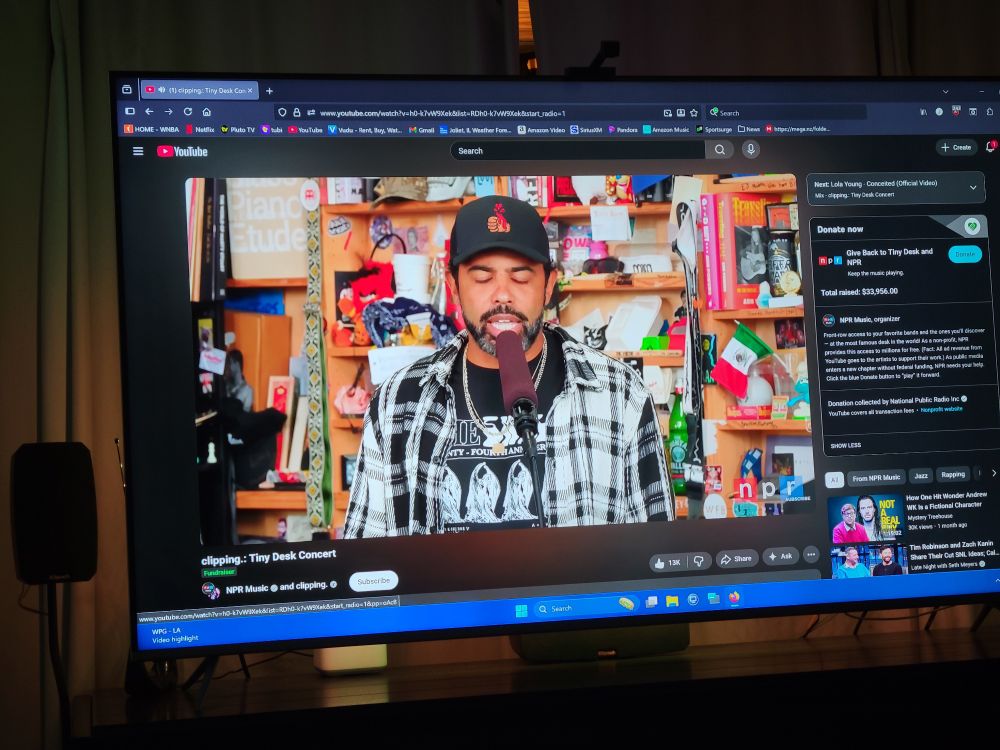Open the three-dot more actions menu

[810, 554]
